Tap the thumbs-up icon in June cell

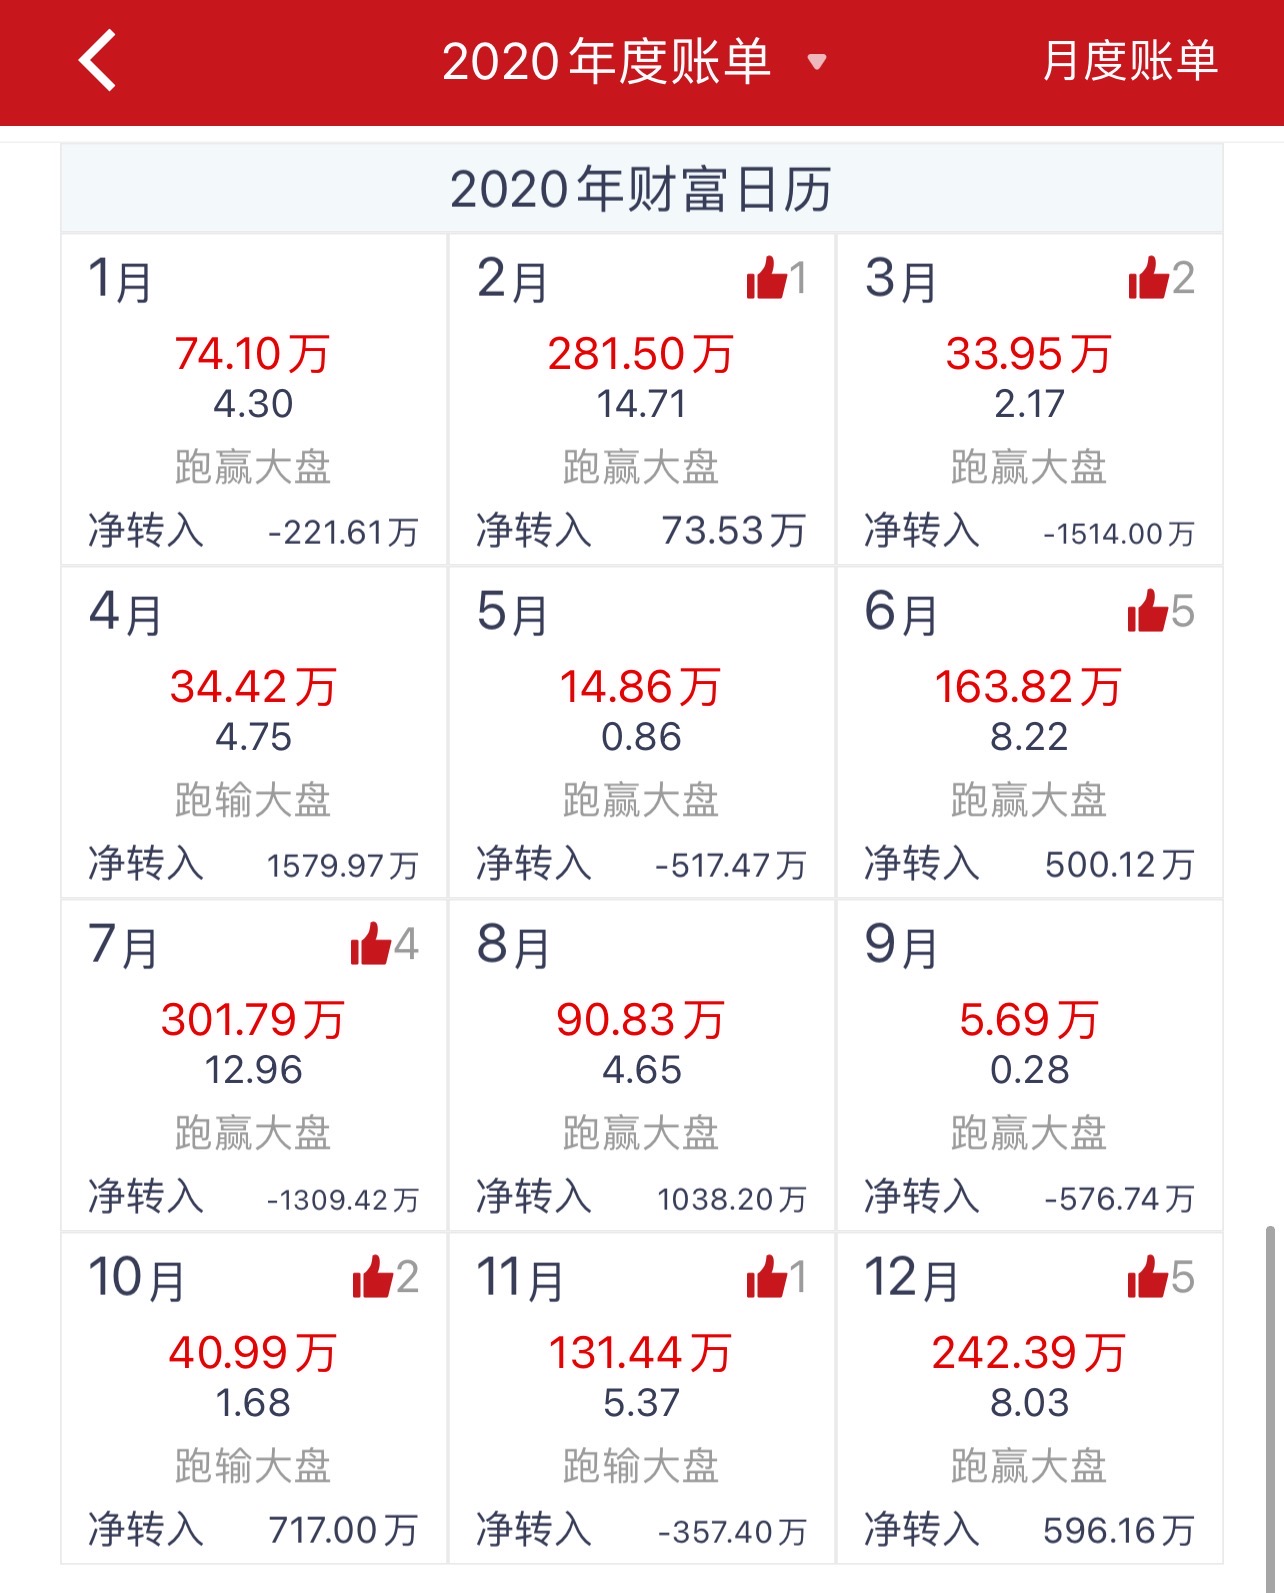tap(1147, 611)
